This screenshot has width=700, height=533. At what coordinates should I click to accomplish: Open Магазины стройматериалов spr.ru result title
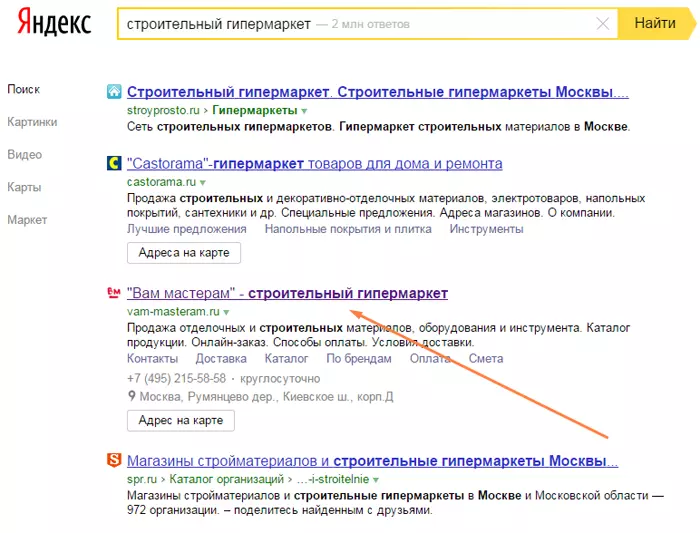(x=372, y=461)
